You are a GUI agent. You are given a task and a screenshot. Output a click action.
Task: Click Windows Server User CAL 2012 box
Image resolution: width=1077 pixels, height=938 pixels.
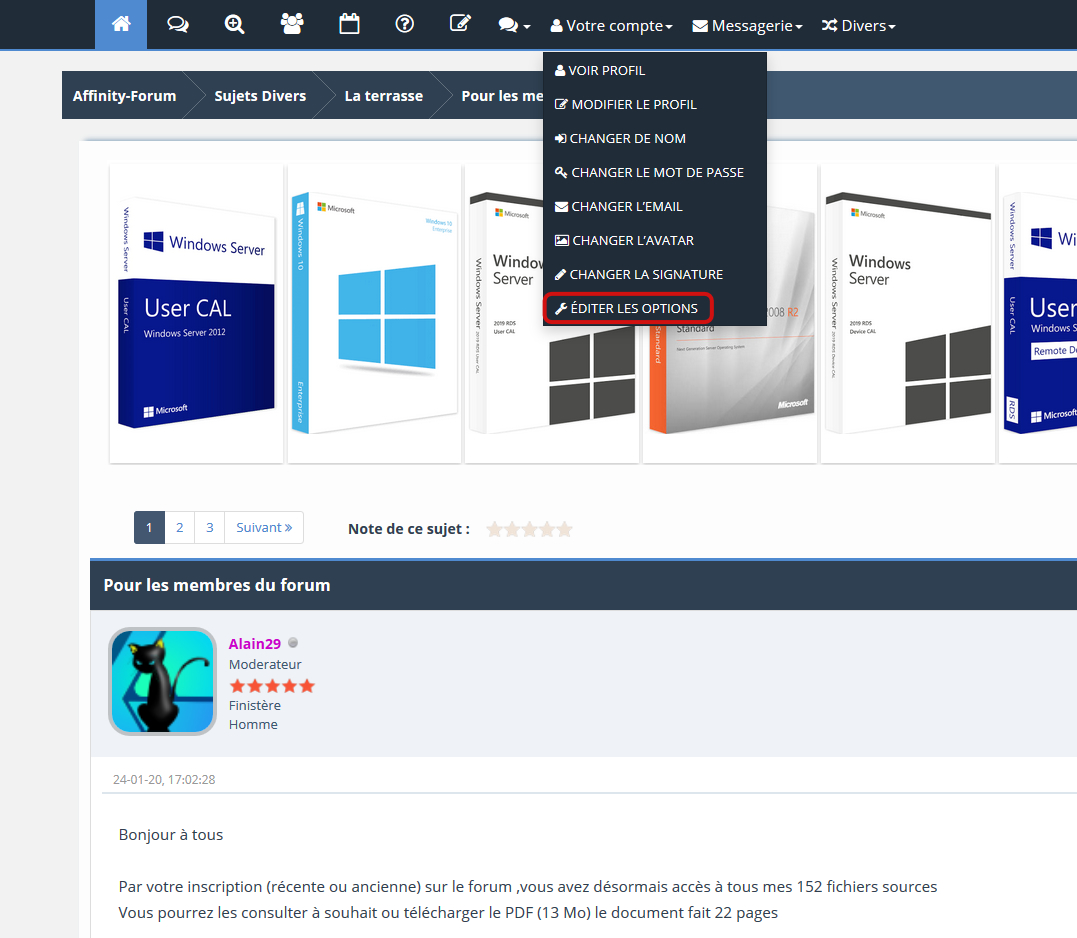pyautogui.click(x=196, y=313)
